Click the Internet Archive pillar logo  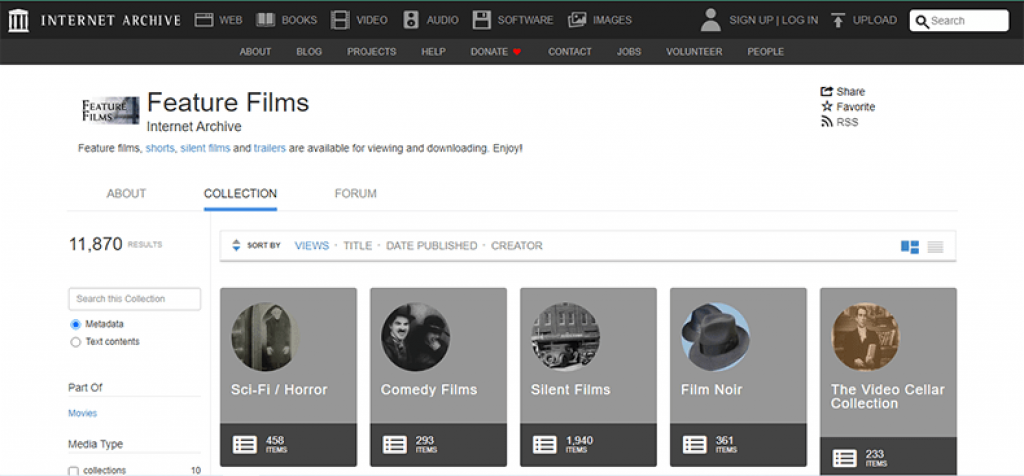pyautogui.click(x=18, y=20)
